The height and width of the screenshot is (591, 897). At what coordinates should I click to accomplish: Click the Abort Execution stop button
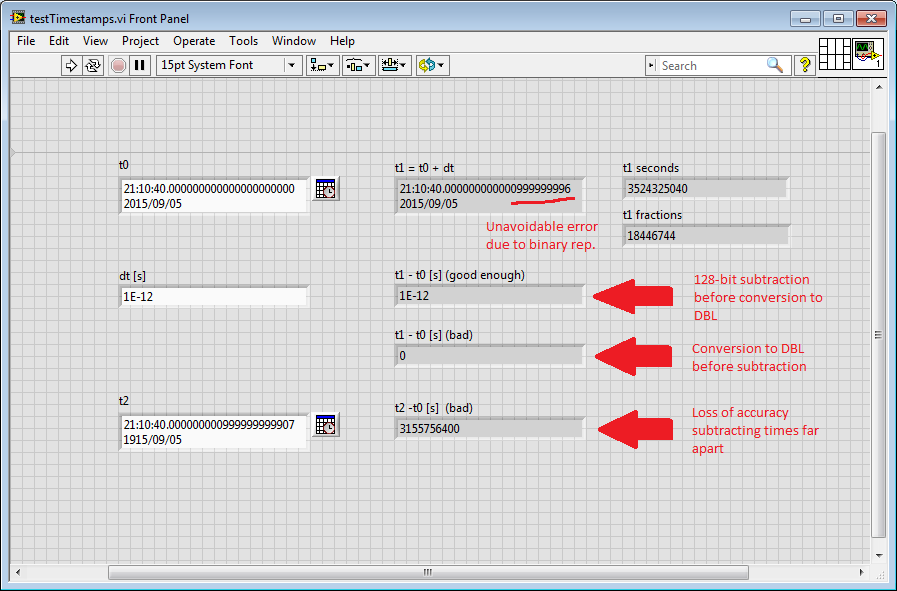pyautogui.click(x=118, y=65)
